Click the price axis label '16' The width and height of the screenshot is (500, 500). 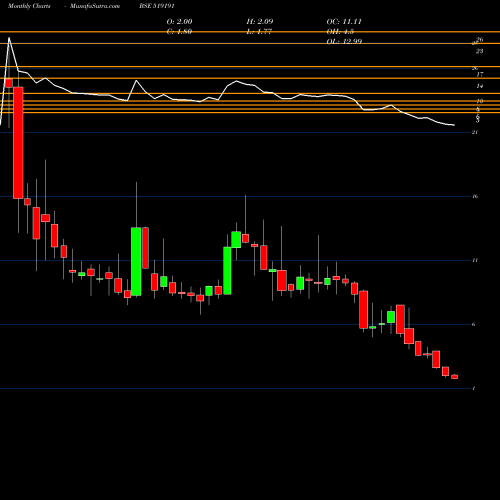475,196
